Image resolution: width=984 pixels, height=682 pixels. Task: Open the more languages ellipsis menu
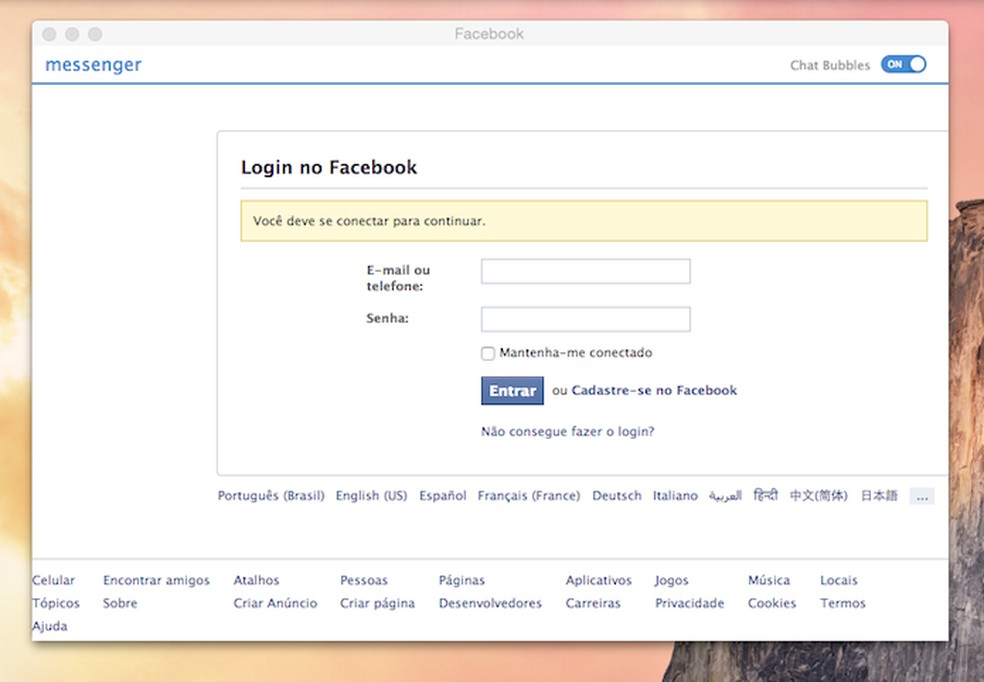coord(922,495)
